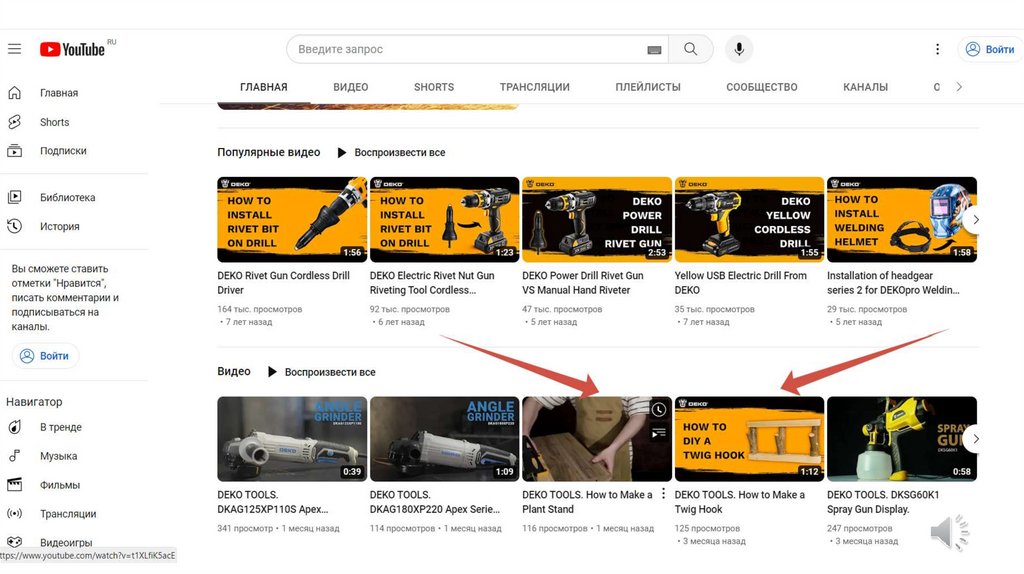
Task: Switch to the ТРАНСЛЯЦИИ tab
Action: 535,87
